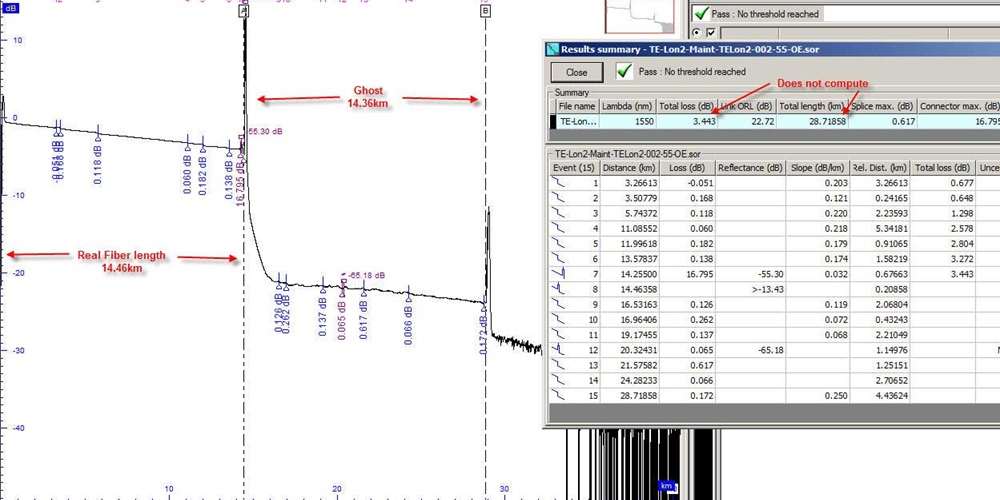Click the Event (15) column header

tap(575, 168)
